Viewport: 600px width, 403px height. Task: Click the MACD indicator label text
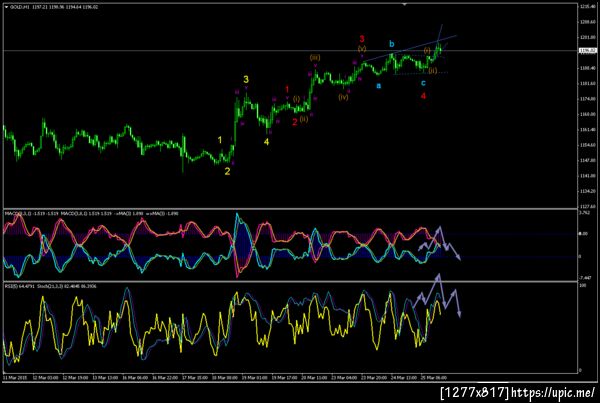[91, 214]
